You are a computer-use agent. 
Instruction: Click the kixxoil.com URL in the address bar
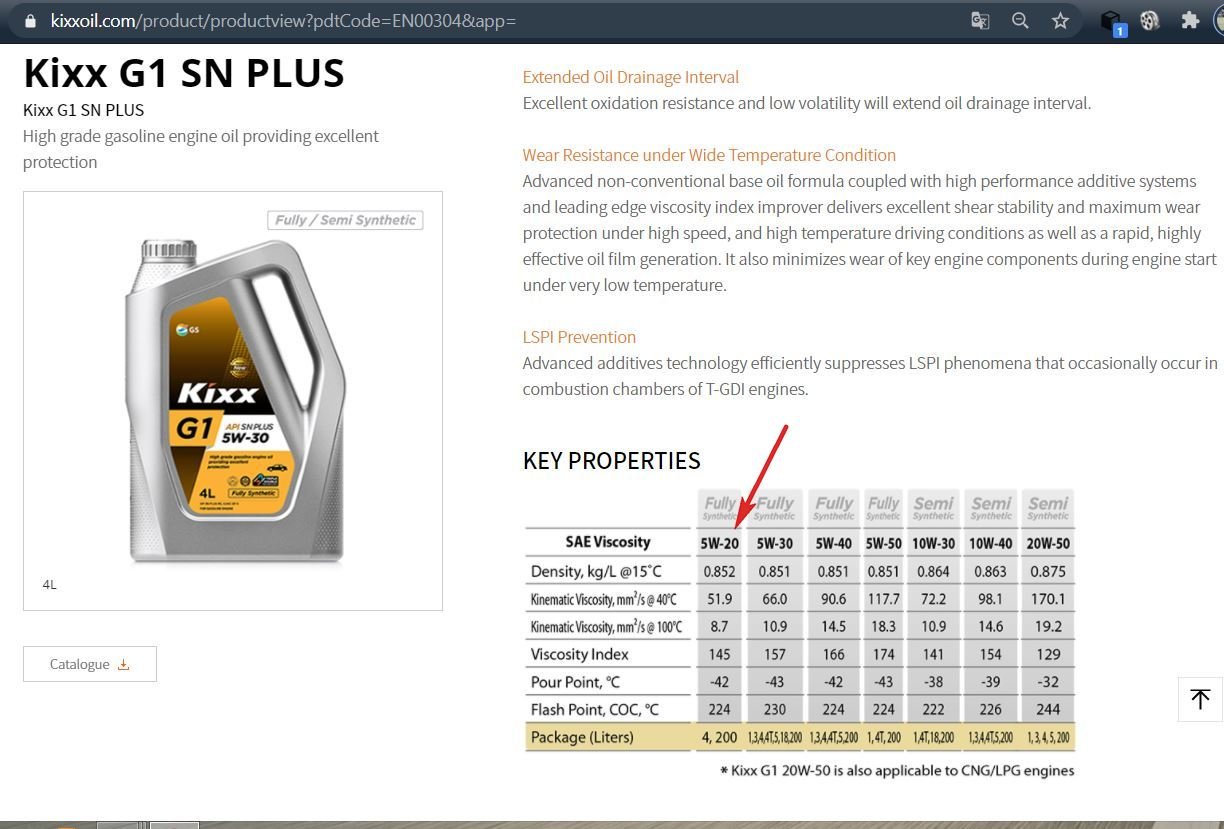283,20
